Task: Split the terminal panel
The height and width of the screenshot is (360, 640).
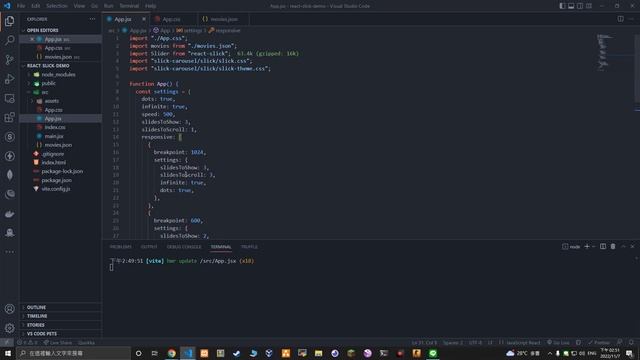Action: point(603,247)
